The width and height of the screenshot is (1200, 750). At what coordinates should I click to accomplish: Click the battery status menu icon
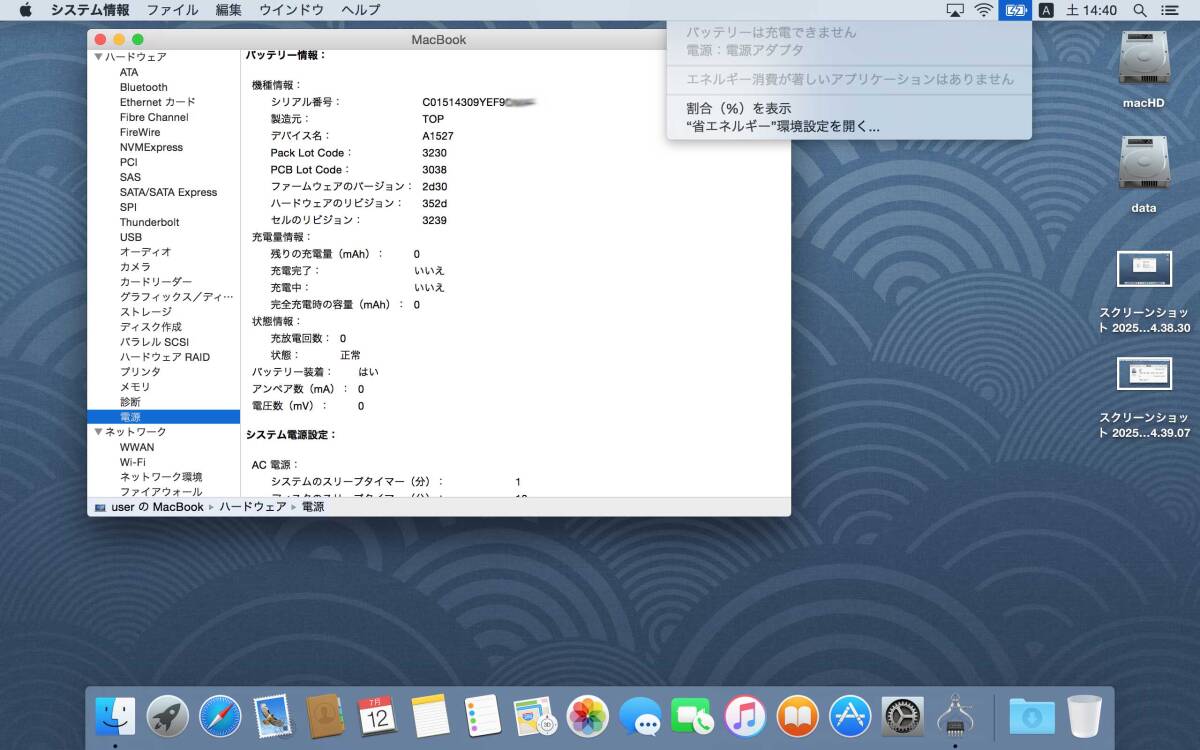[1016, 10]
